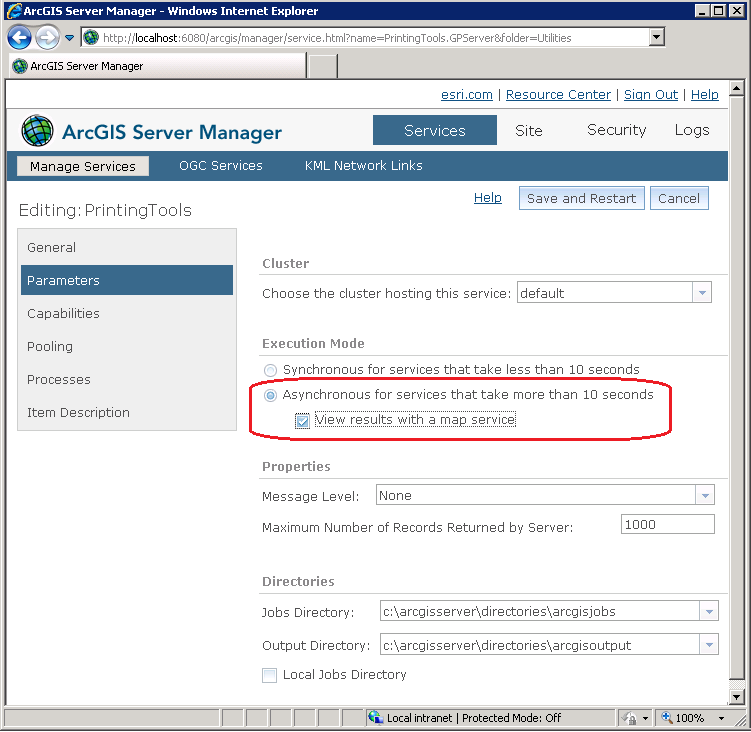Open the Help link beside Save and Restart
Viewport: 751px width, 732px height.
click(488, 197)
